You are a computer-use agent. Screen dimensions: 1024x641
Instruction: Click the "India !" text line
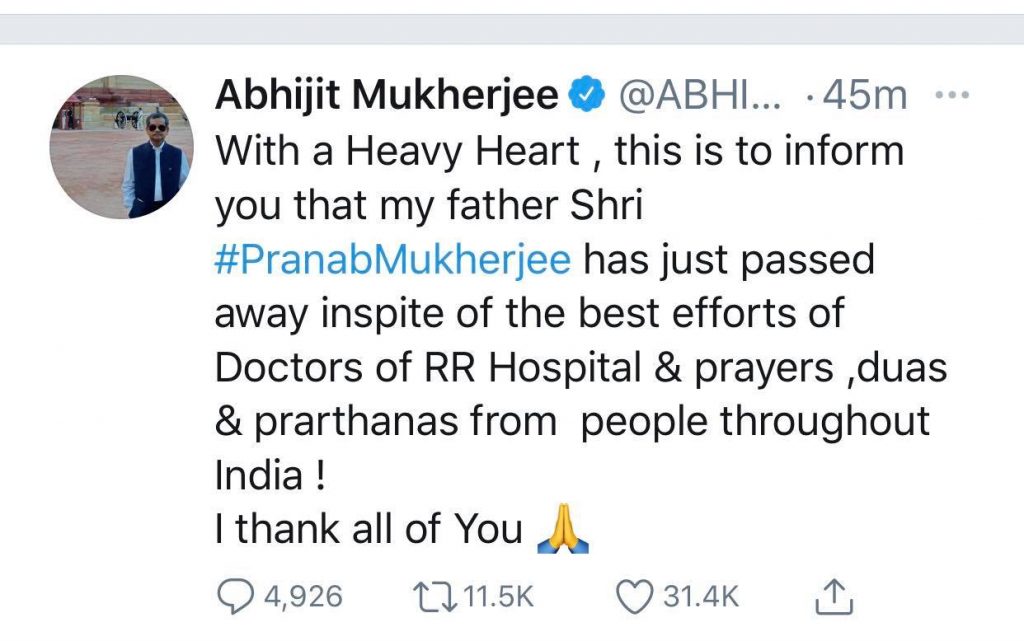coord(271,477)
